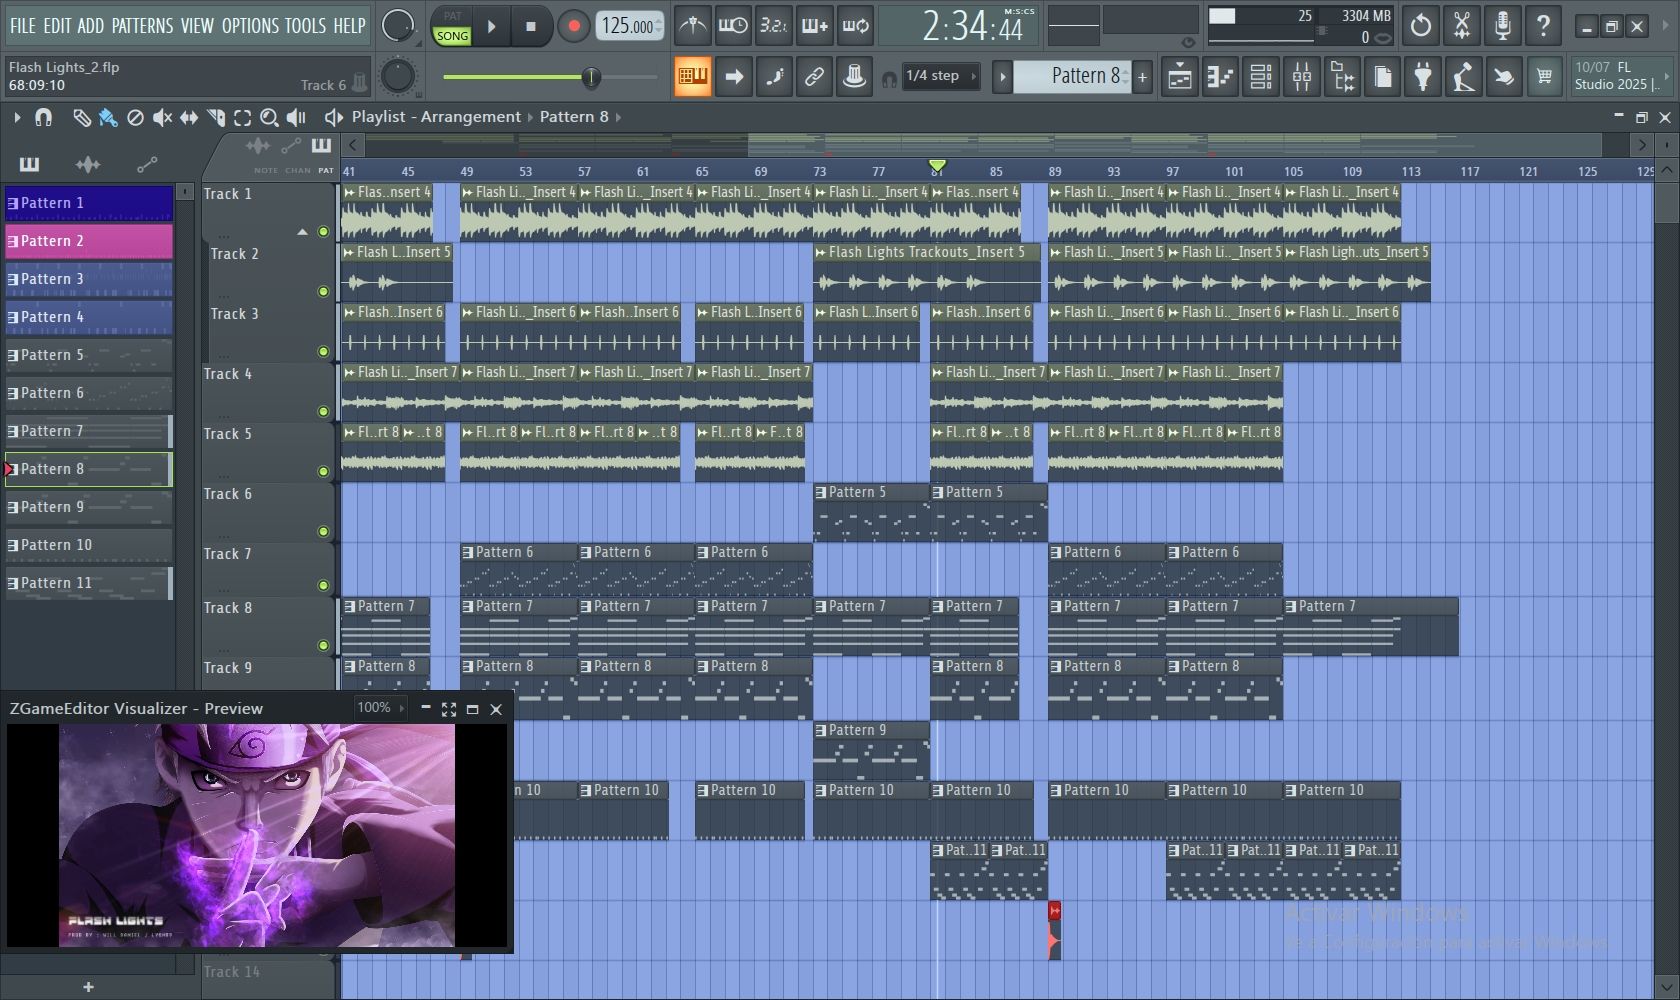Switch between PAT and SONG mode
The width and height of the screenshot is (1680, 1000).
coord(452,27)
